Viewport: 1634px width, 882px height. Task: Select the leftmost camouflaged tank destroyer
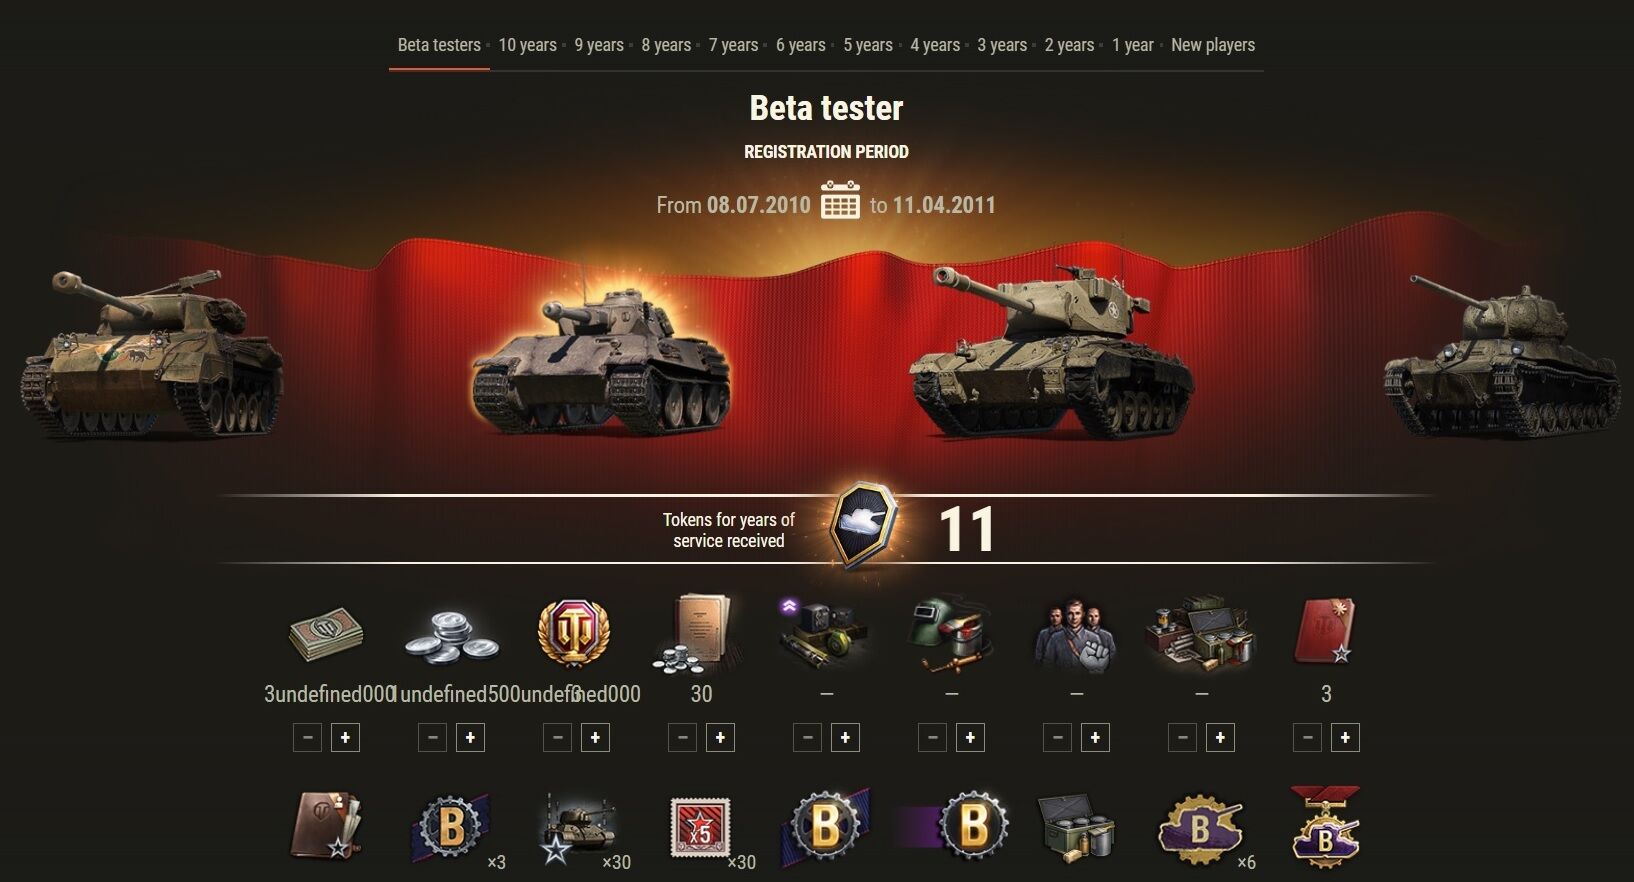click(x=150, y=353)
